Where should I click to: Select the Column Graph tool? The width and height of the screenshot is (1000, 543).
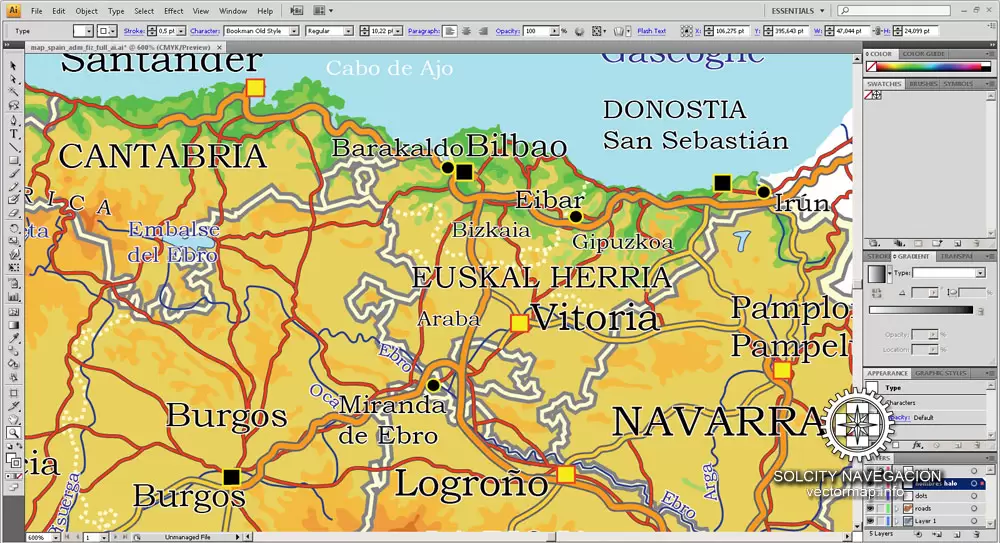coord(13,297)
